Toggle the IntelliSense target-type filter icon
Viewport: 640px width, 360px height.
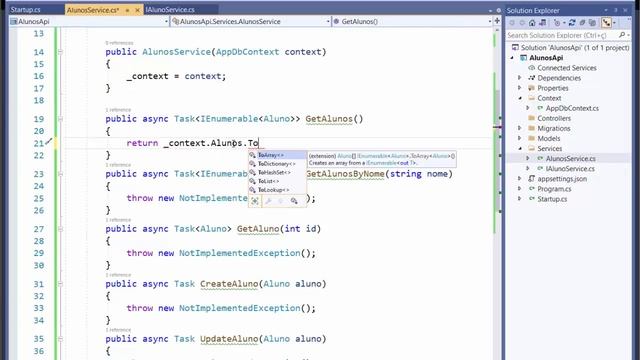(x=255, y=201)
